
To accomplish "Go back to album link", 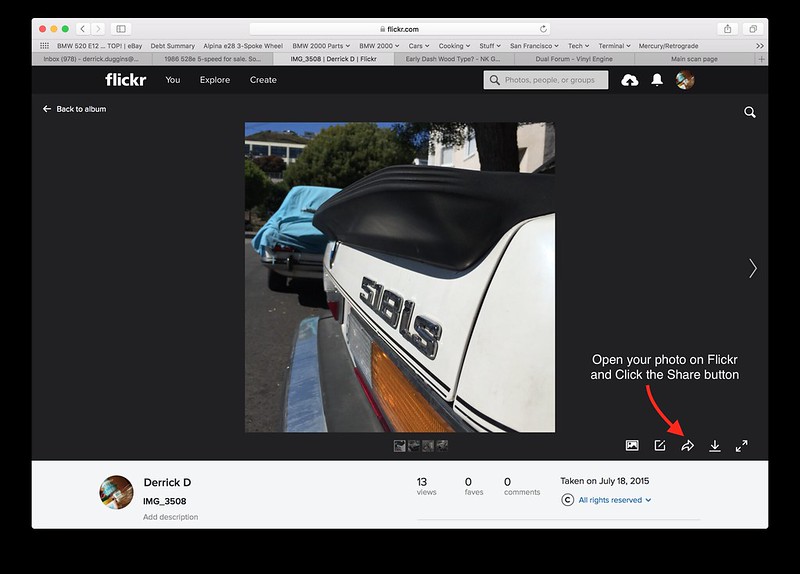I will 75,109.
